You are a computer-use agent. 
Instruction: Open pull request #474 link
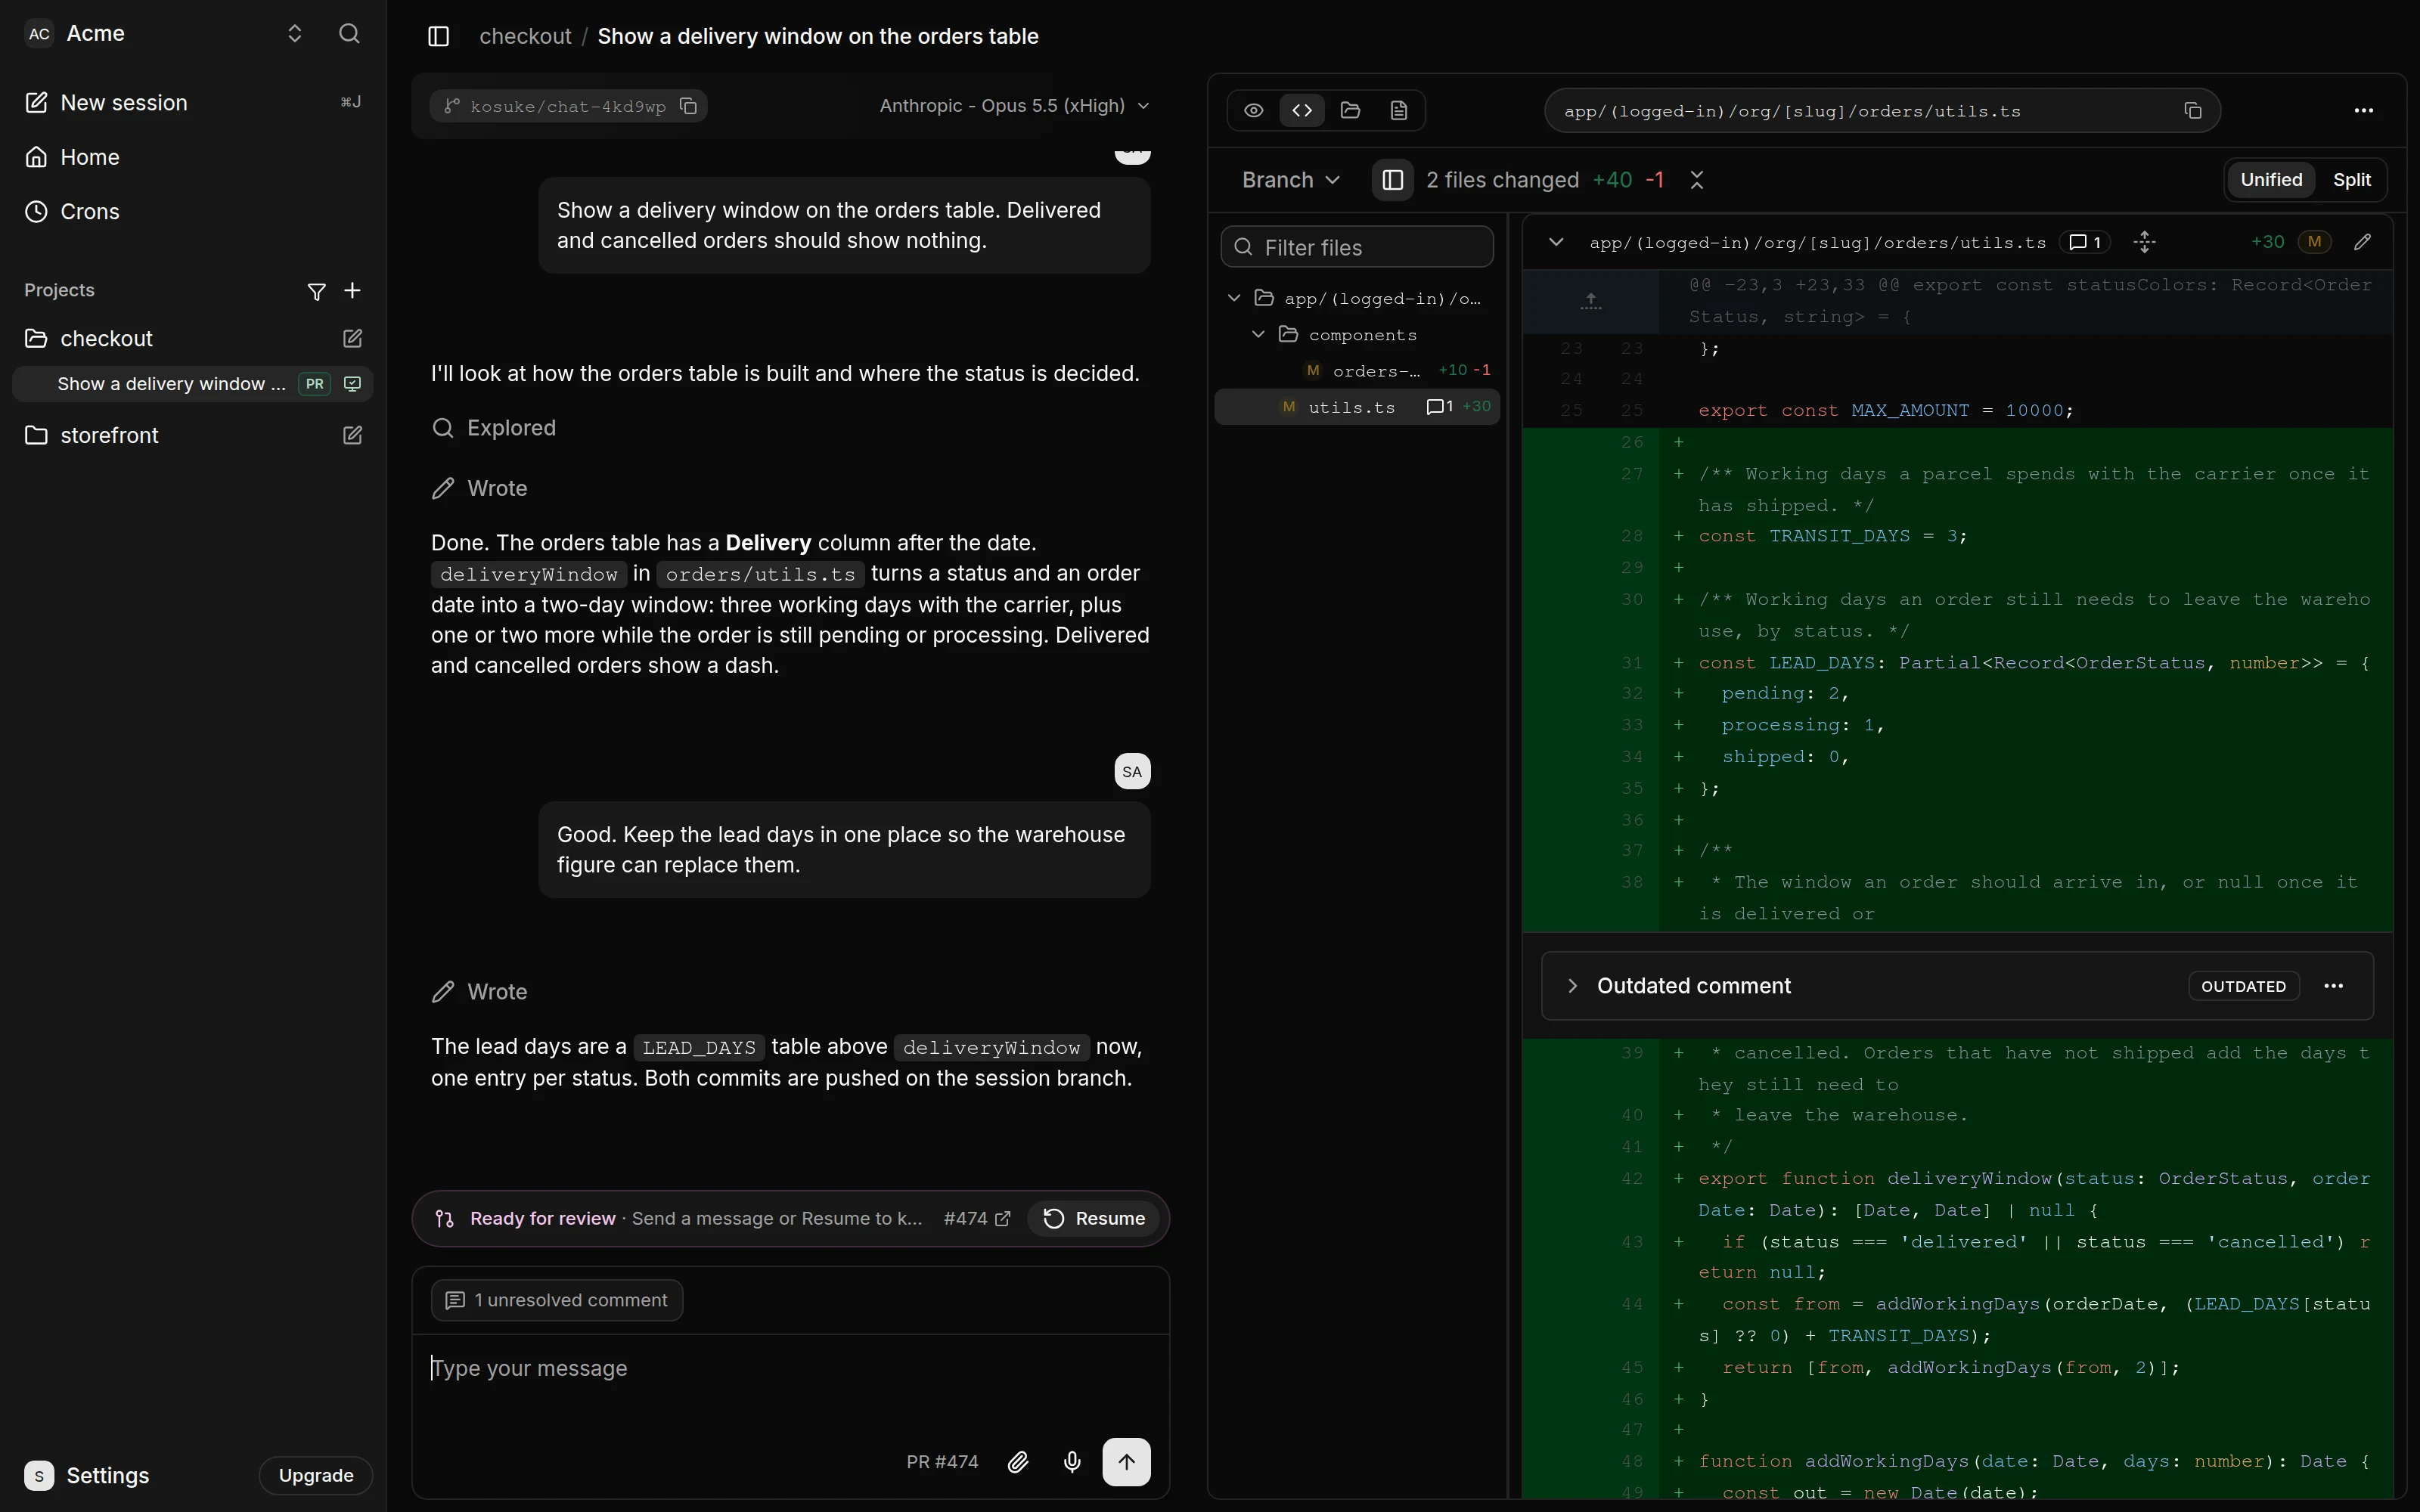coord(976,1219)
